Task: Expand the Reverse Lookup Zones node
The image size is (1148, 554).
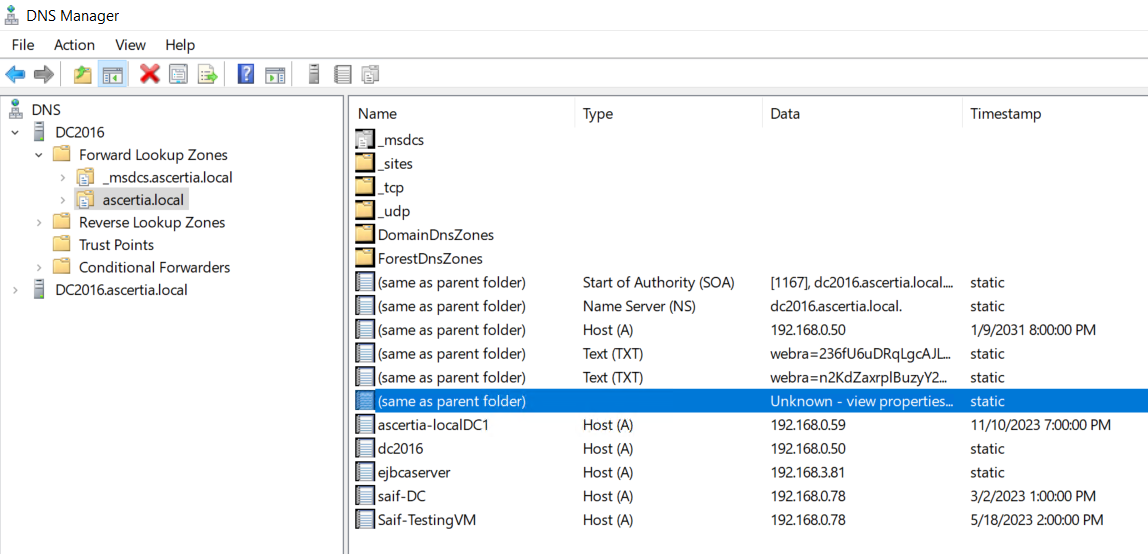Action: click(x=39, y=222)
